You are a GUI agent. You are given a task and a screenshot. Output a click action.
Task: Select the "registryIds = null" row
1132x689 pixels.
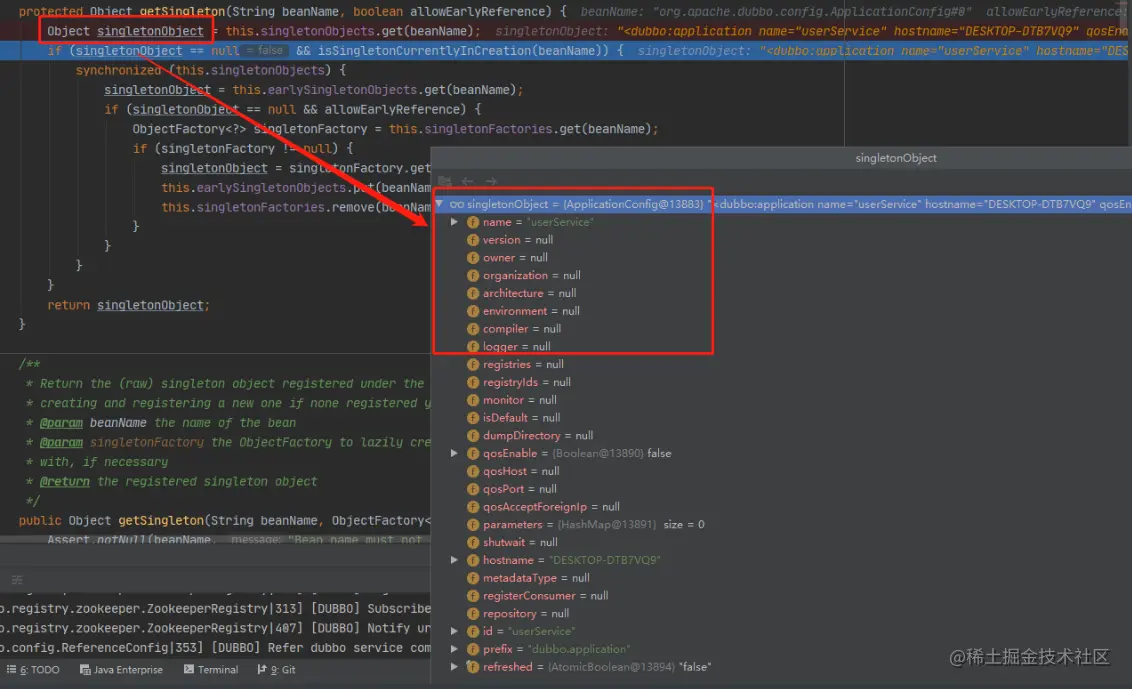526,382
